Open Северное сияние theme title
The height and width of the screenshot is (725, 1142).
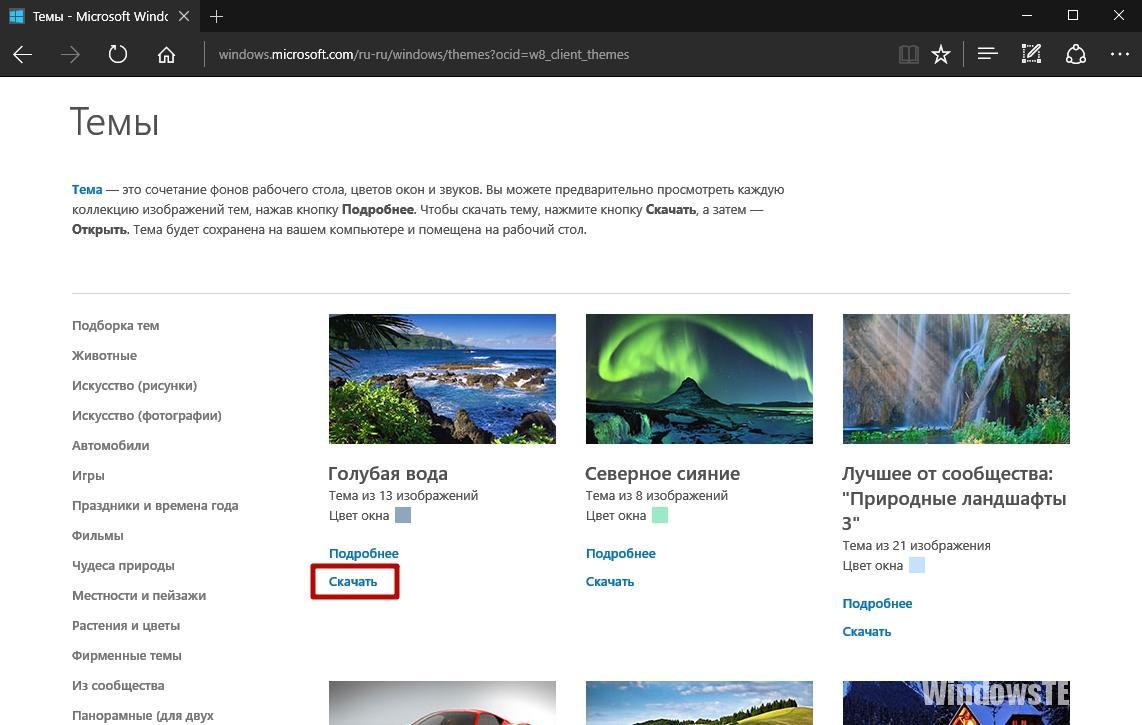tap(662, 474)
